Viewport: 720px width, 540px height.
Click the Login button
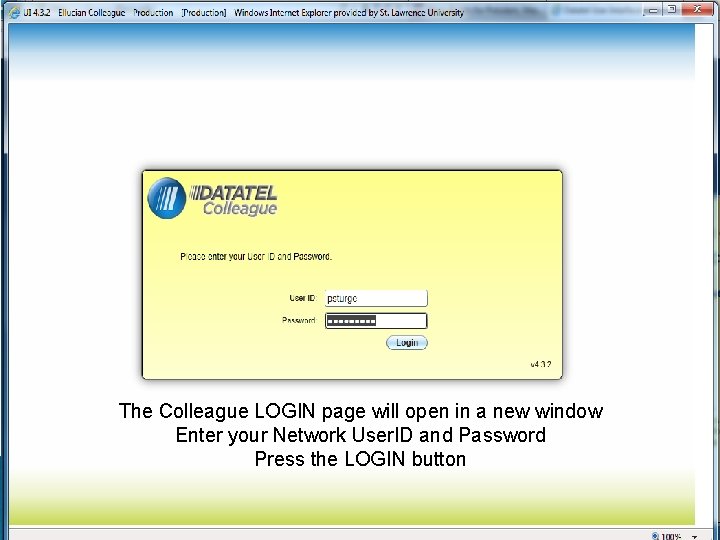point(407,343)
